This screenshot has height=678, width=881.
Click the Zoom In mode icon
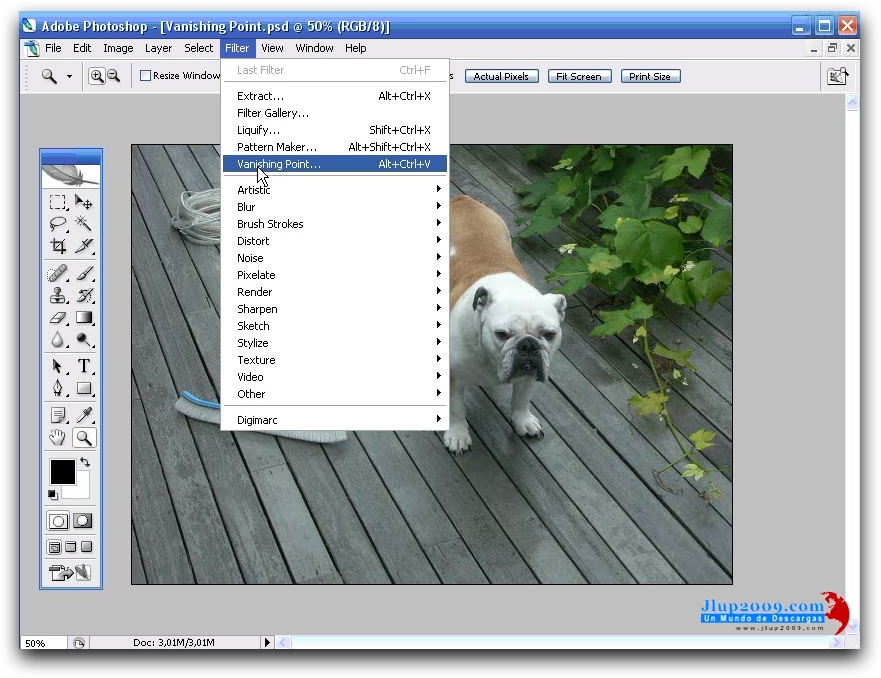(x=97, y=76)
